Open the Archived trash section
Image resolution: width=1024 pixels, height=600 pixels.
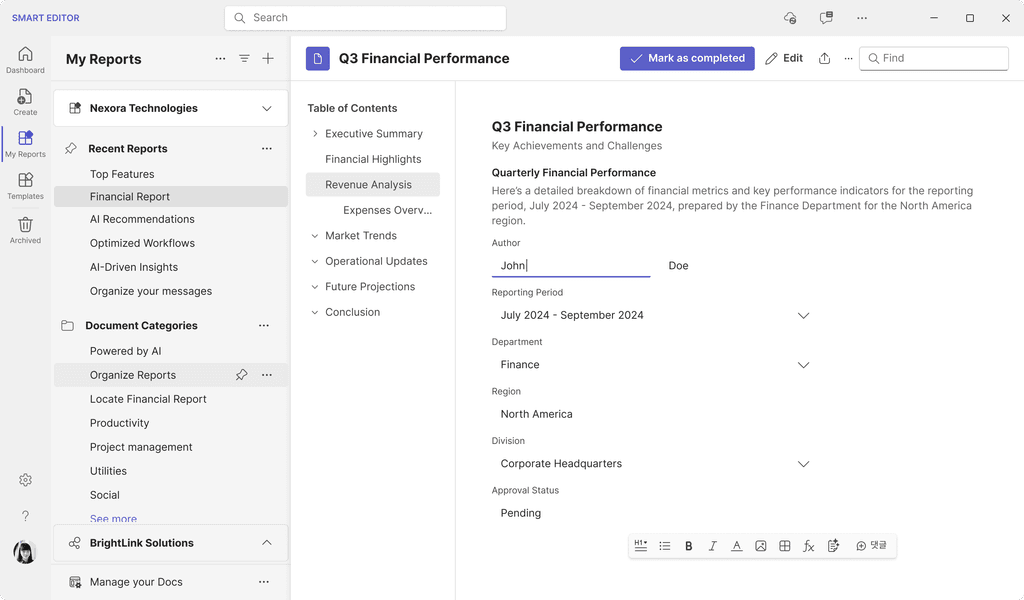pyautogui.click(x=25, y=230)
